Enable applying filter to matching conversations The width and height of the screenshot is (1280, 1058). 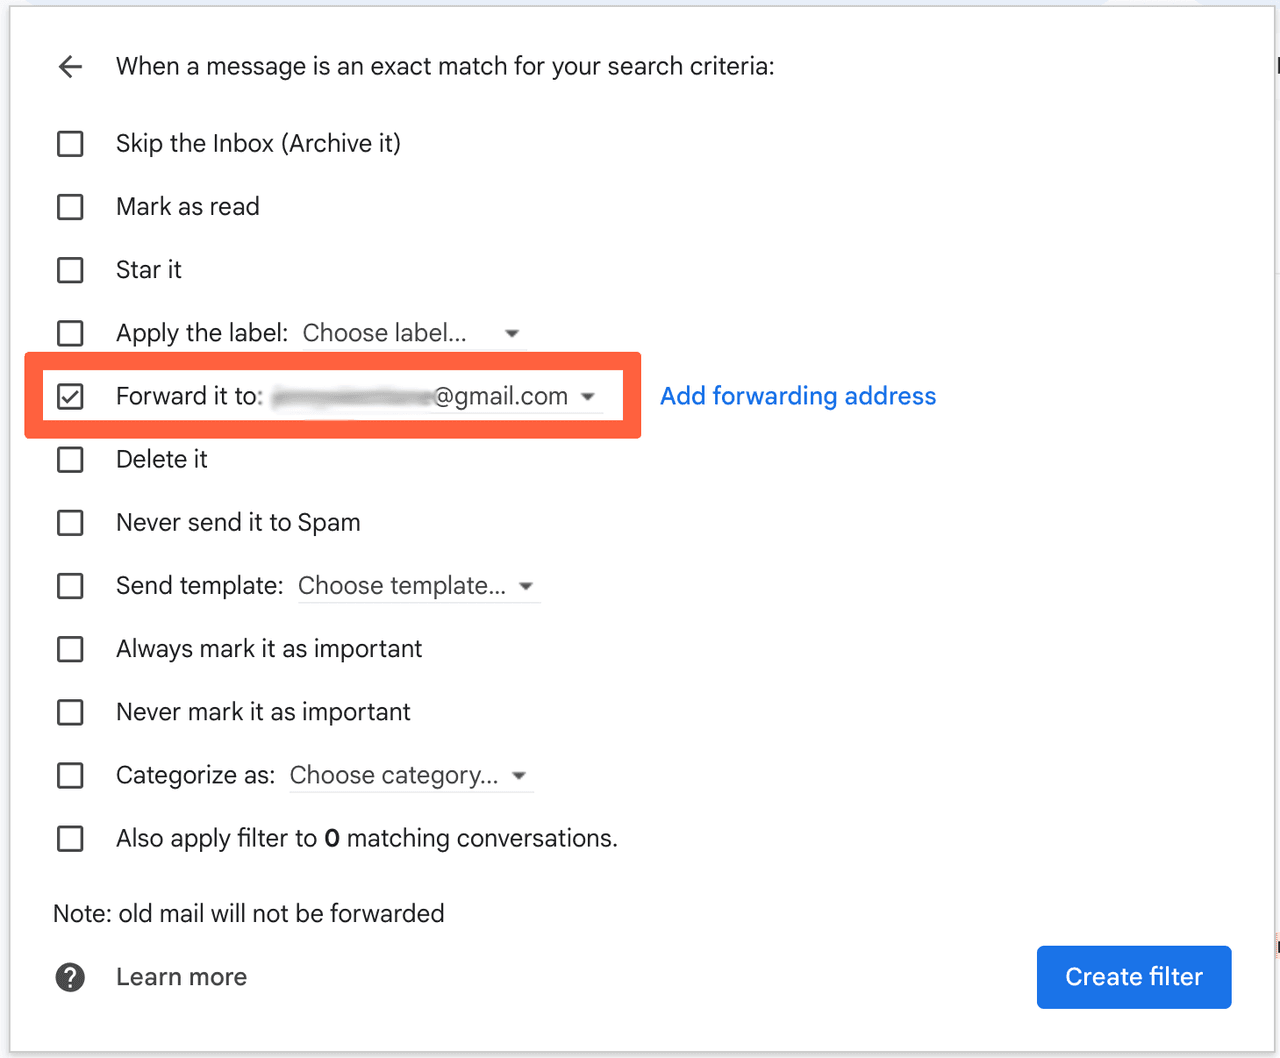click(70, 839)
